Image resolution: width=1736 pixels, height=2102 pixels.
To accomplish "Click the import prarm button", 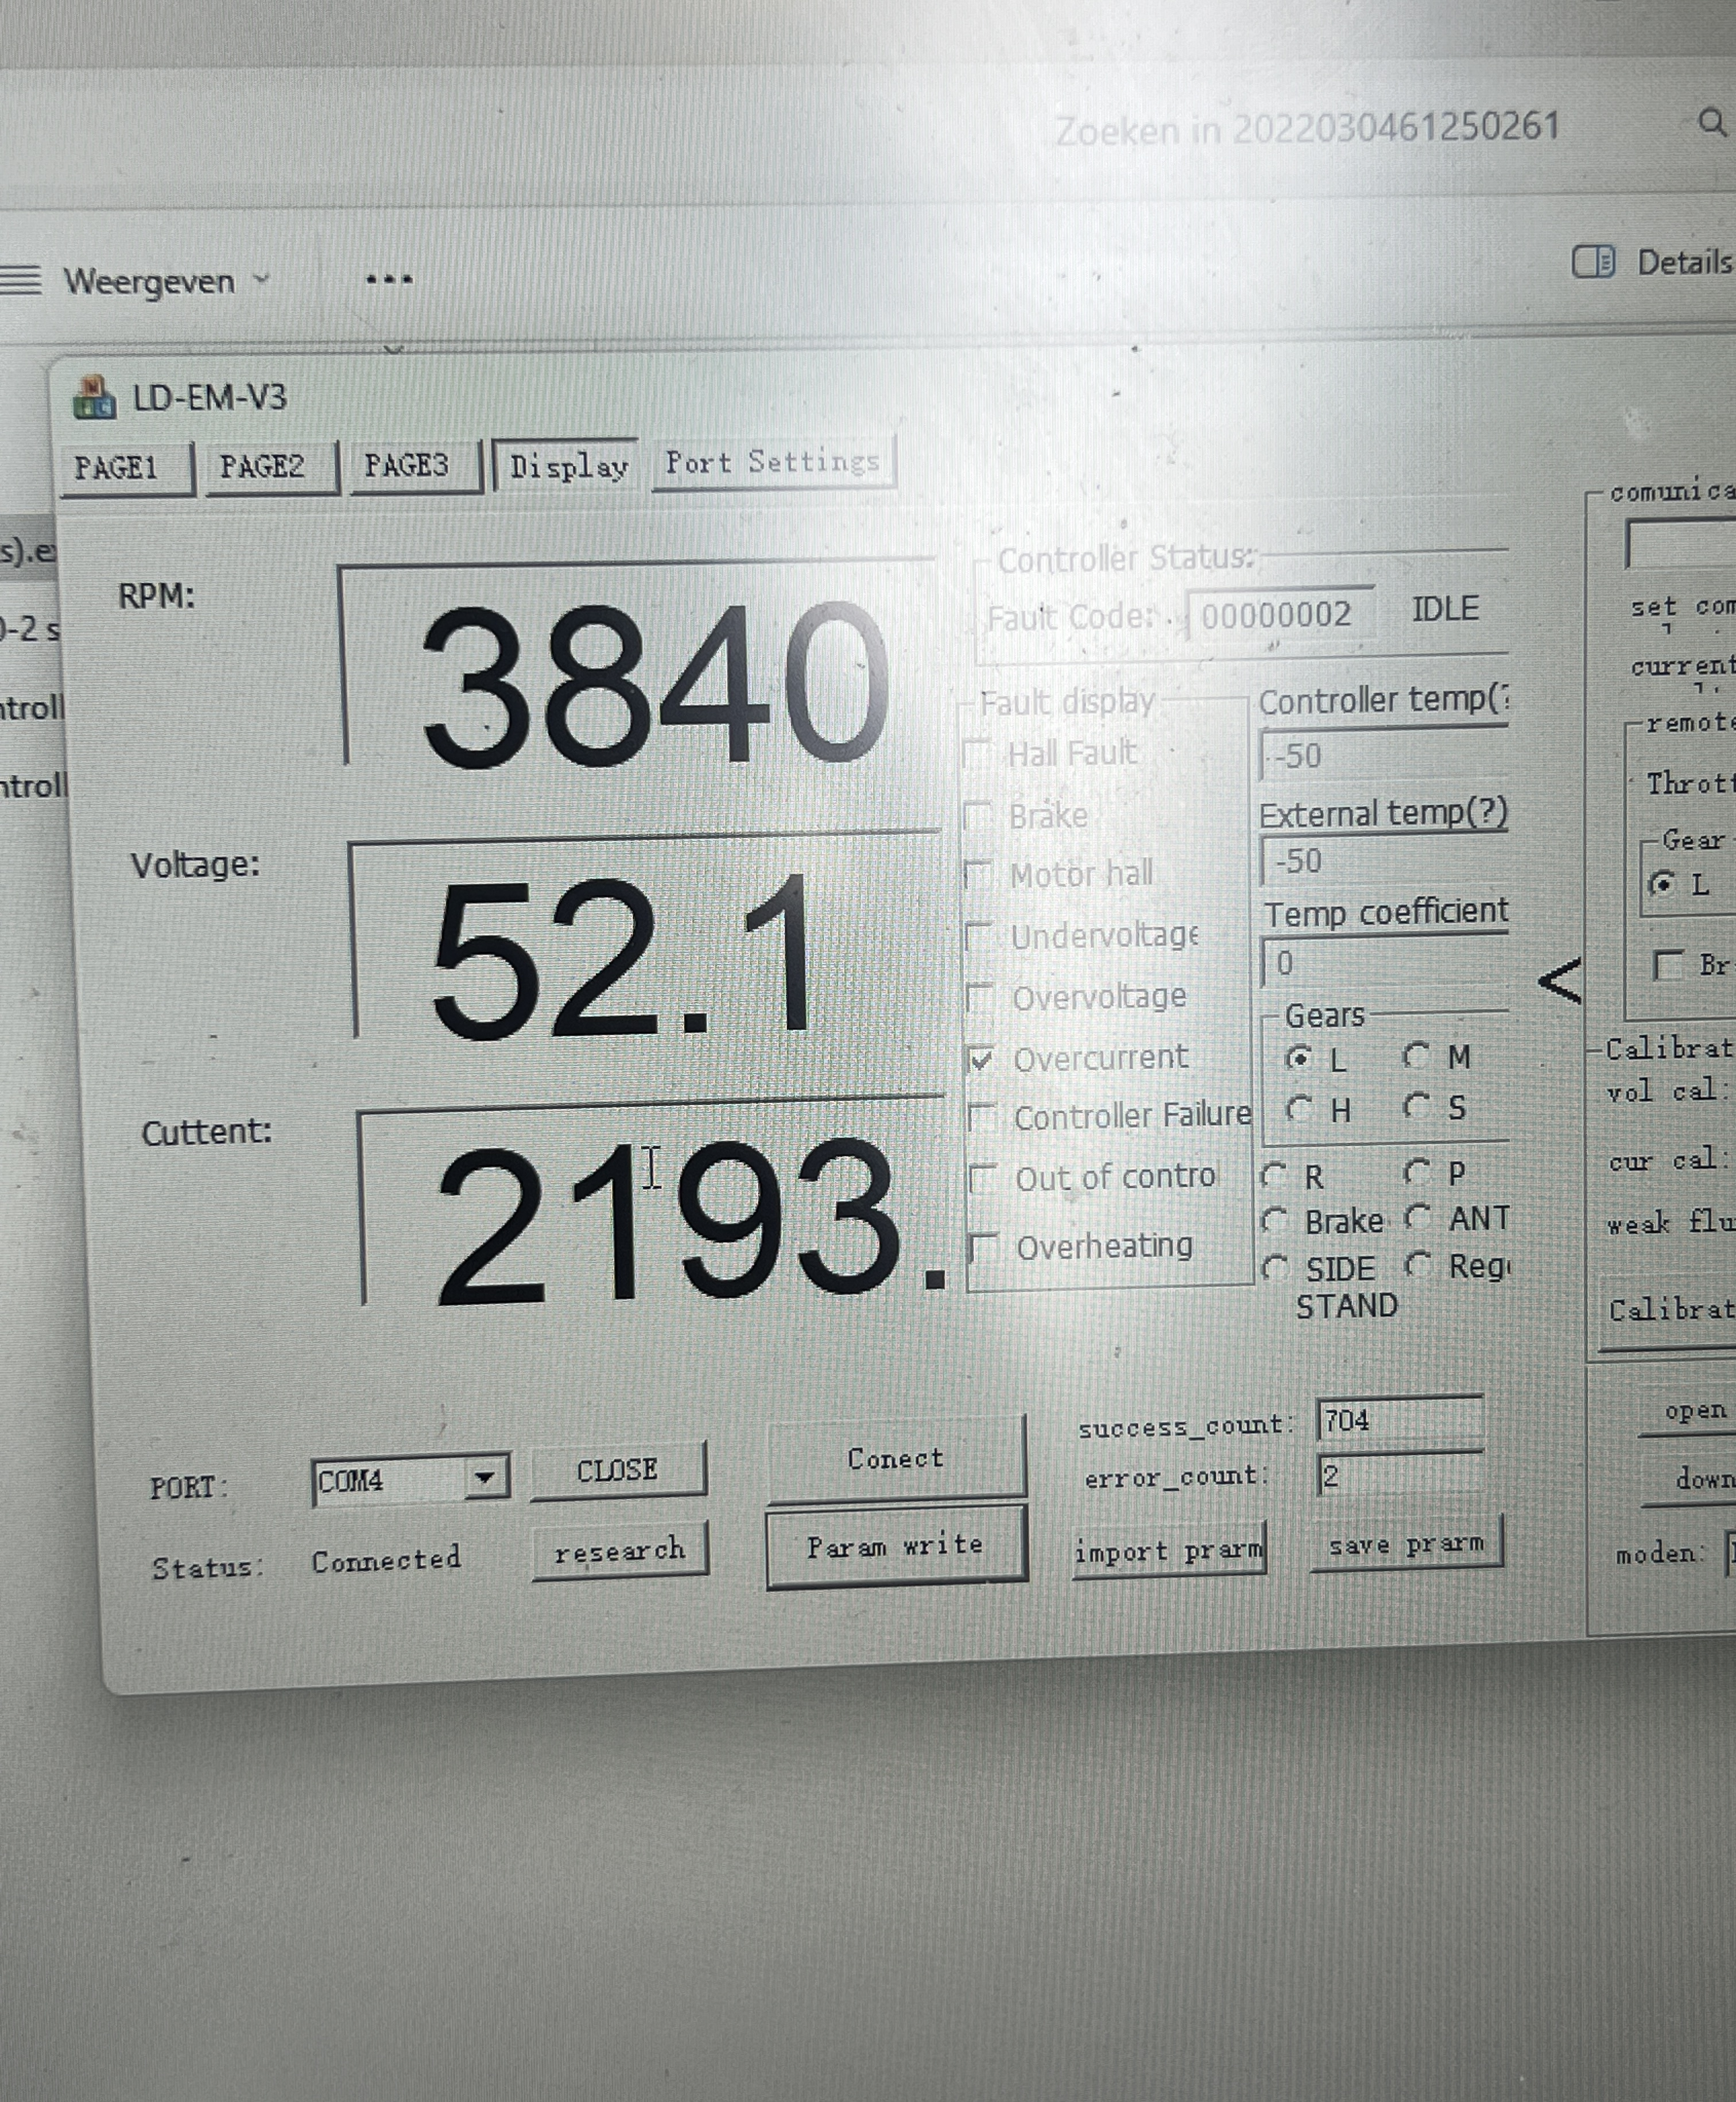I will [1168, 1551].
